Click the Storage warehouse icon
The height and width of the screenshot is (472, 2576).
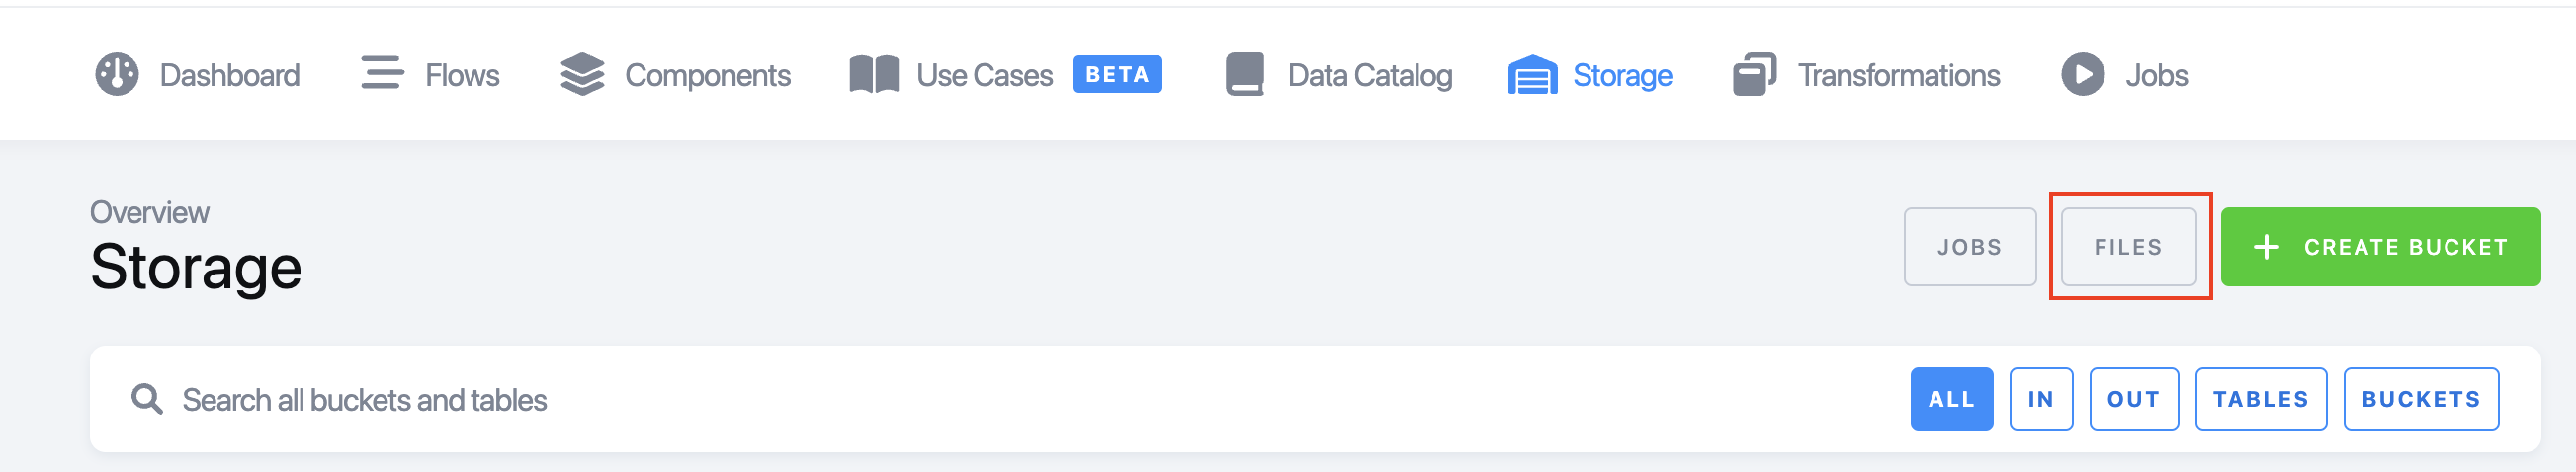click(1532, 75)
